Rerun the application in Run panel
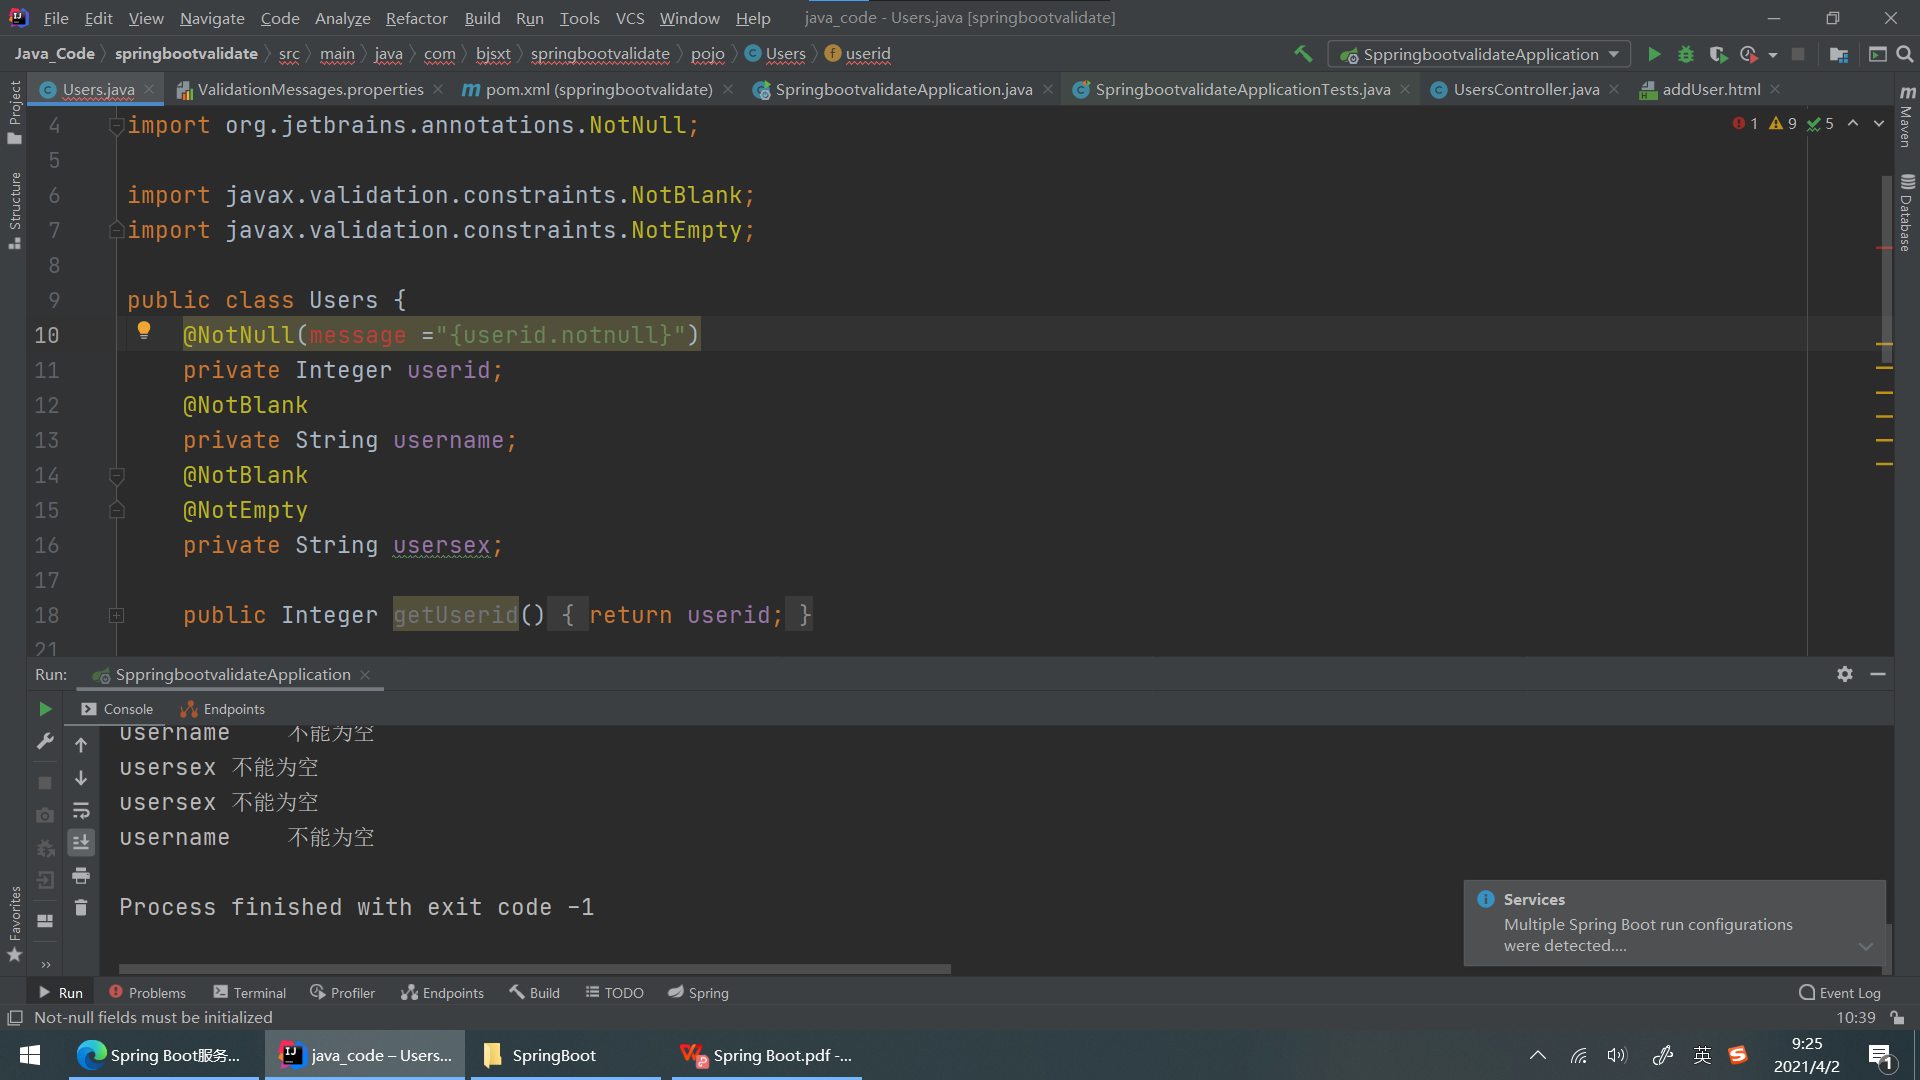 [x=45, y=709]
